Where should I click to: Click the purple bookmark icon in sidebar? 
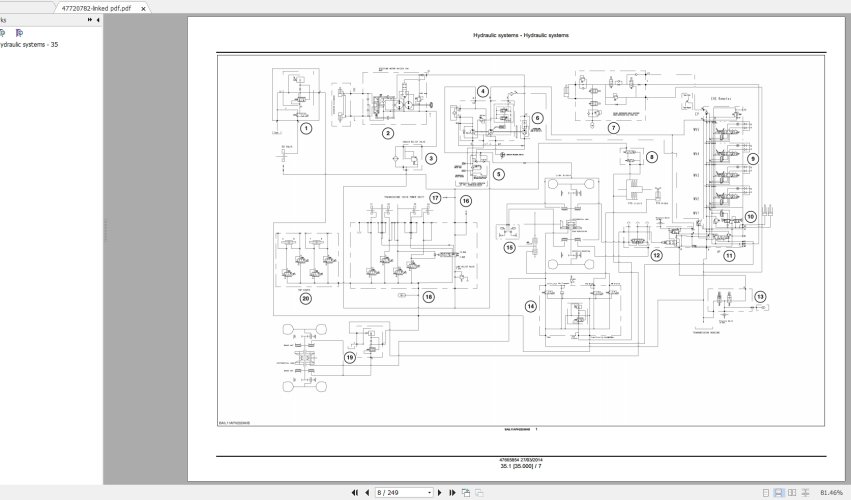coord(19,32)
